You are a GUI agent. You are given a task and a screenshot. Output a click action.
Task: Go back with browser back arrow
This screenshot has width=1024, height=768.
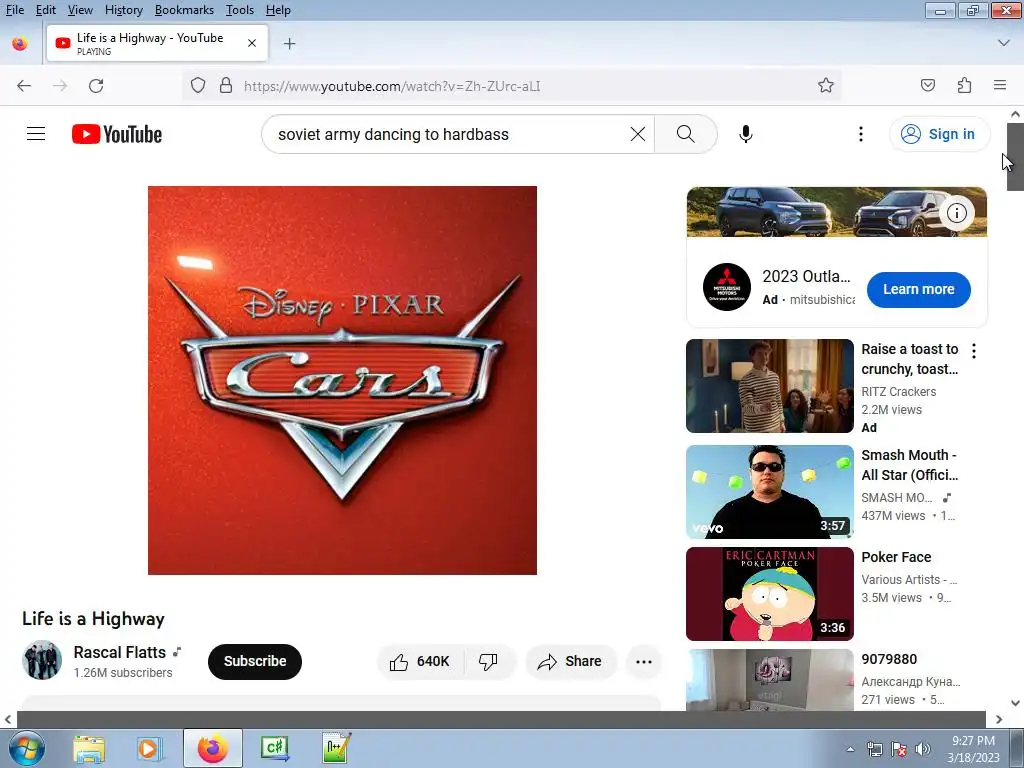24,86
